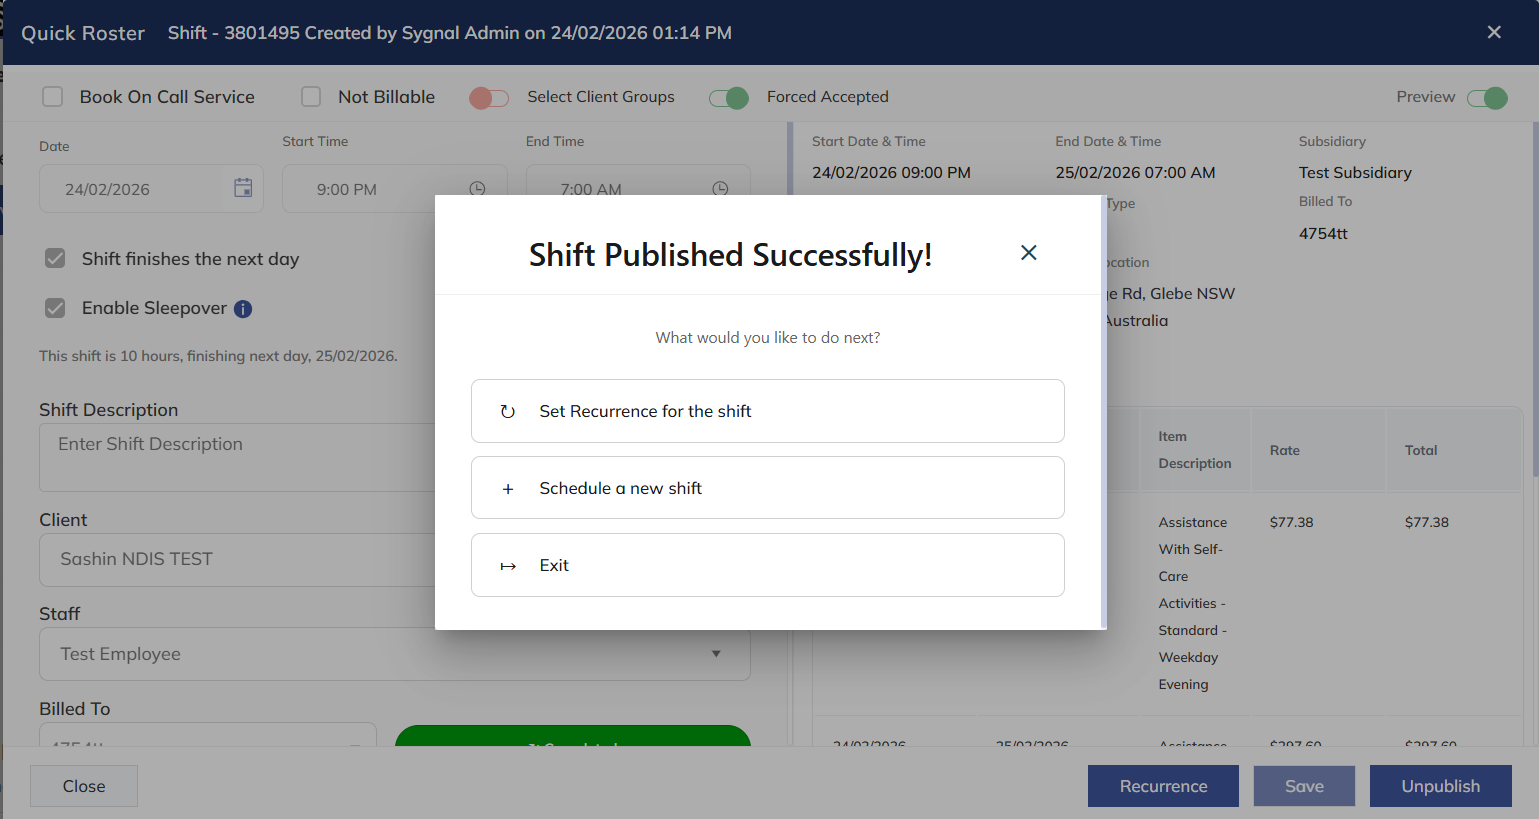Click the Recurrence button in footer
The height and width of the screenshot is (819, 1539).
(1163, 786)
